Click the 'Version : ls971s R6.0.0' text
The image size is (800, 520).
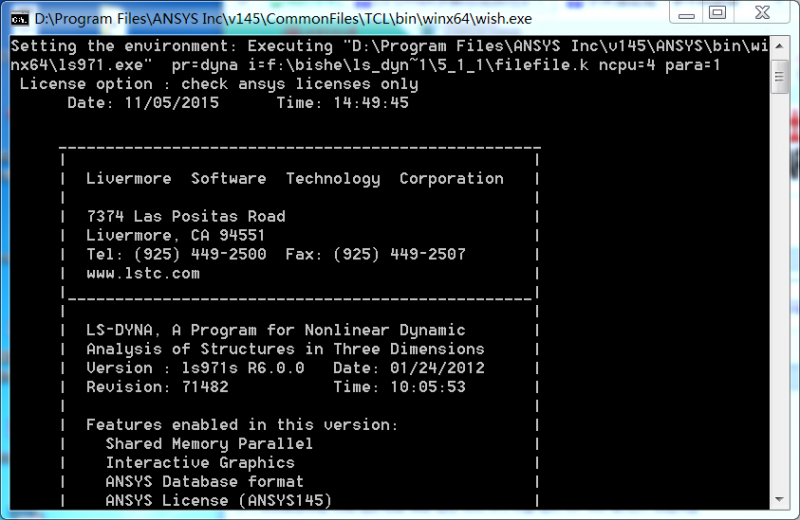[195, 368]
